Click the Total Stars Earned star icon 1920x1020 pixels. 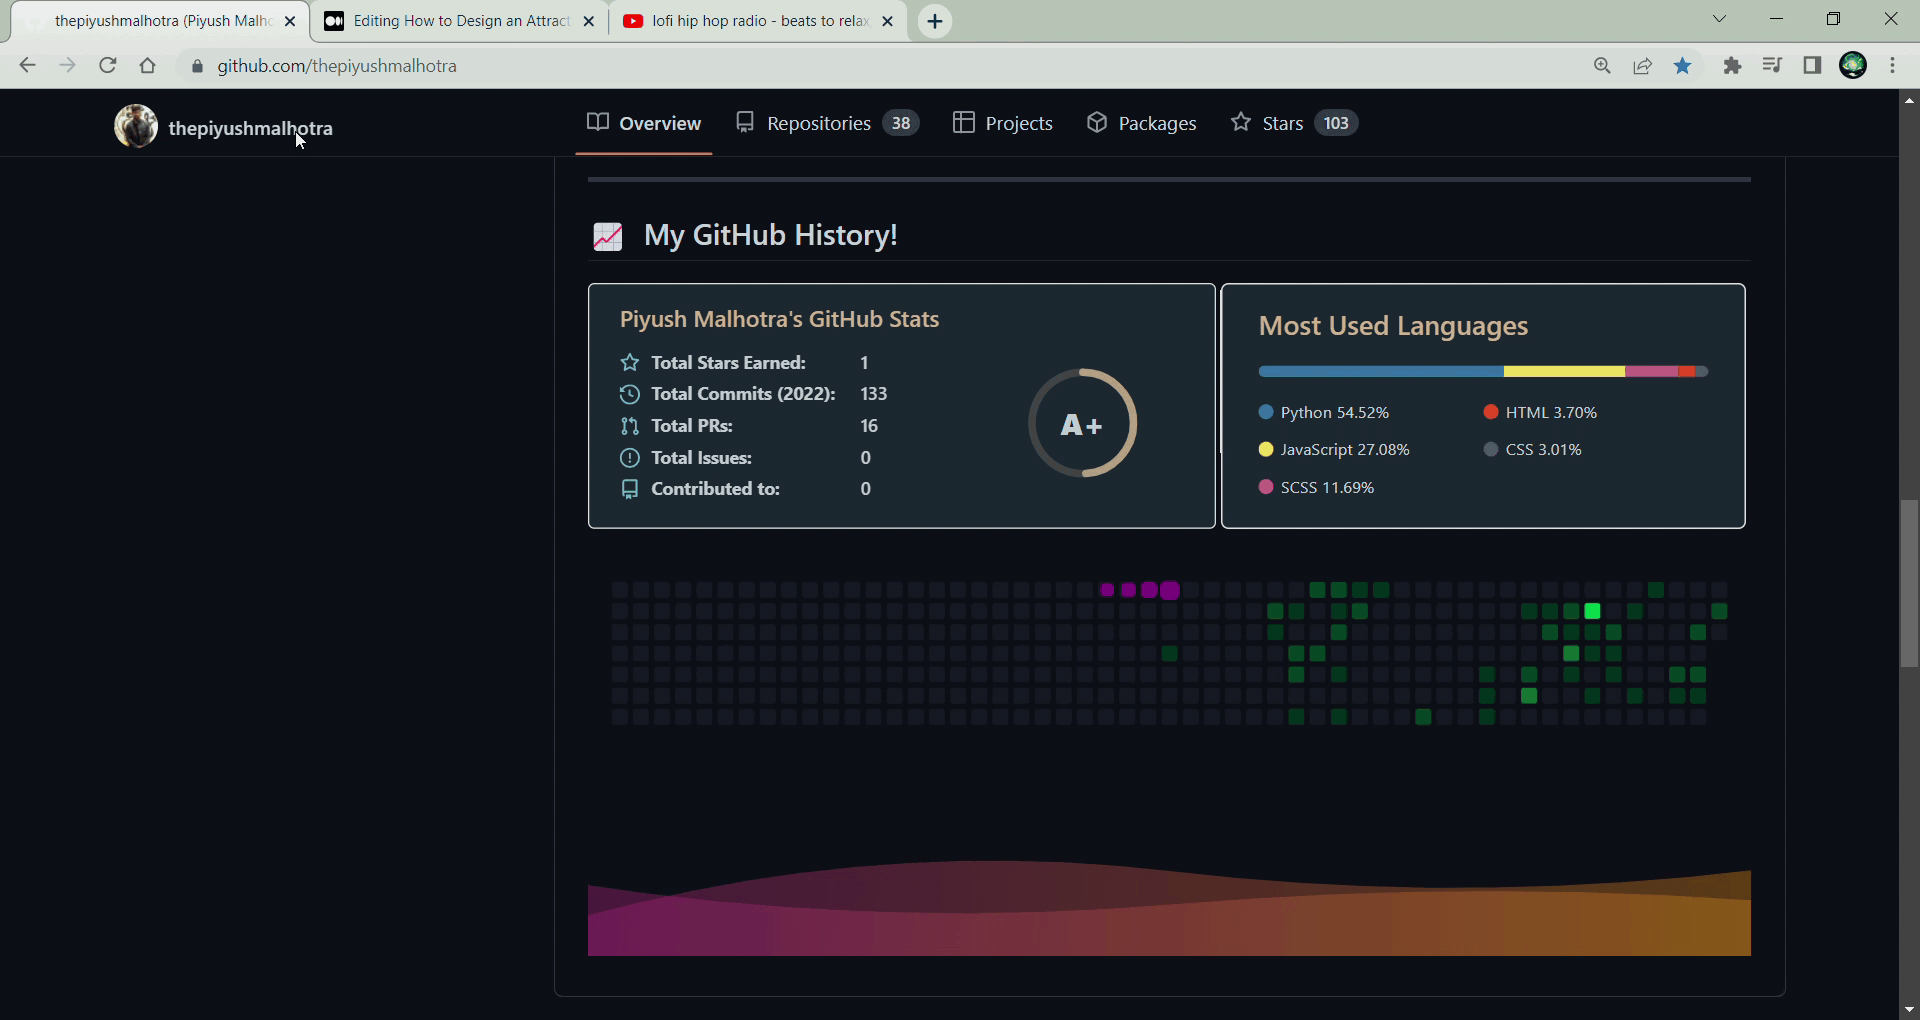click(x=629, y=363)
